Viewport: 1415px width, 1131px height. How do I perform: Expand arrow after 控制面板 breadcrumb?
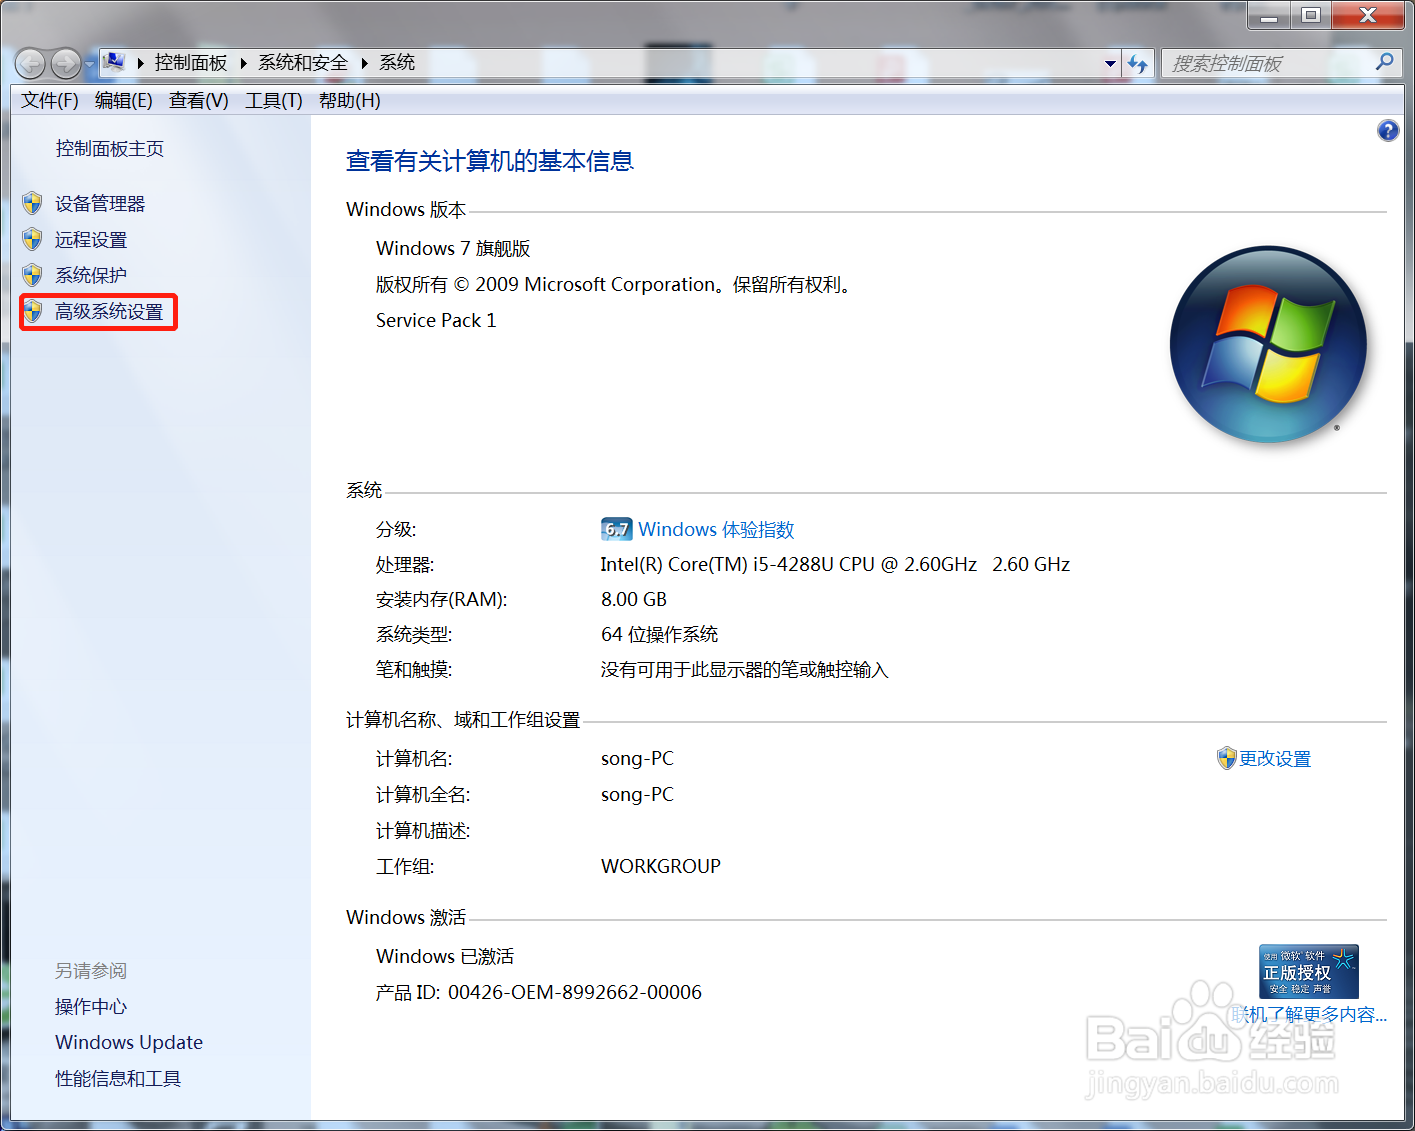pyautogui.click(x=243, y=63)
